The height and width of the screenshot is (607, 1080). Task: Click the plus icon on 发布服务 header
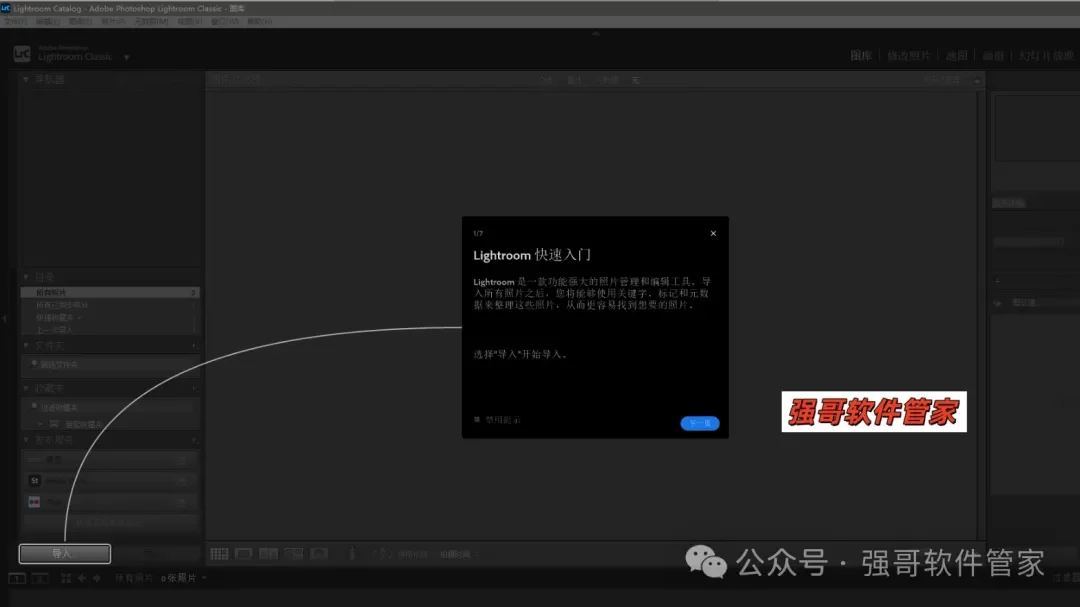tap(194, 440)
